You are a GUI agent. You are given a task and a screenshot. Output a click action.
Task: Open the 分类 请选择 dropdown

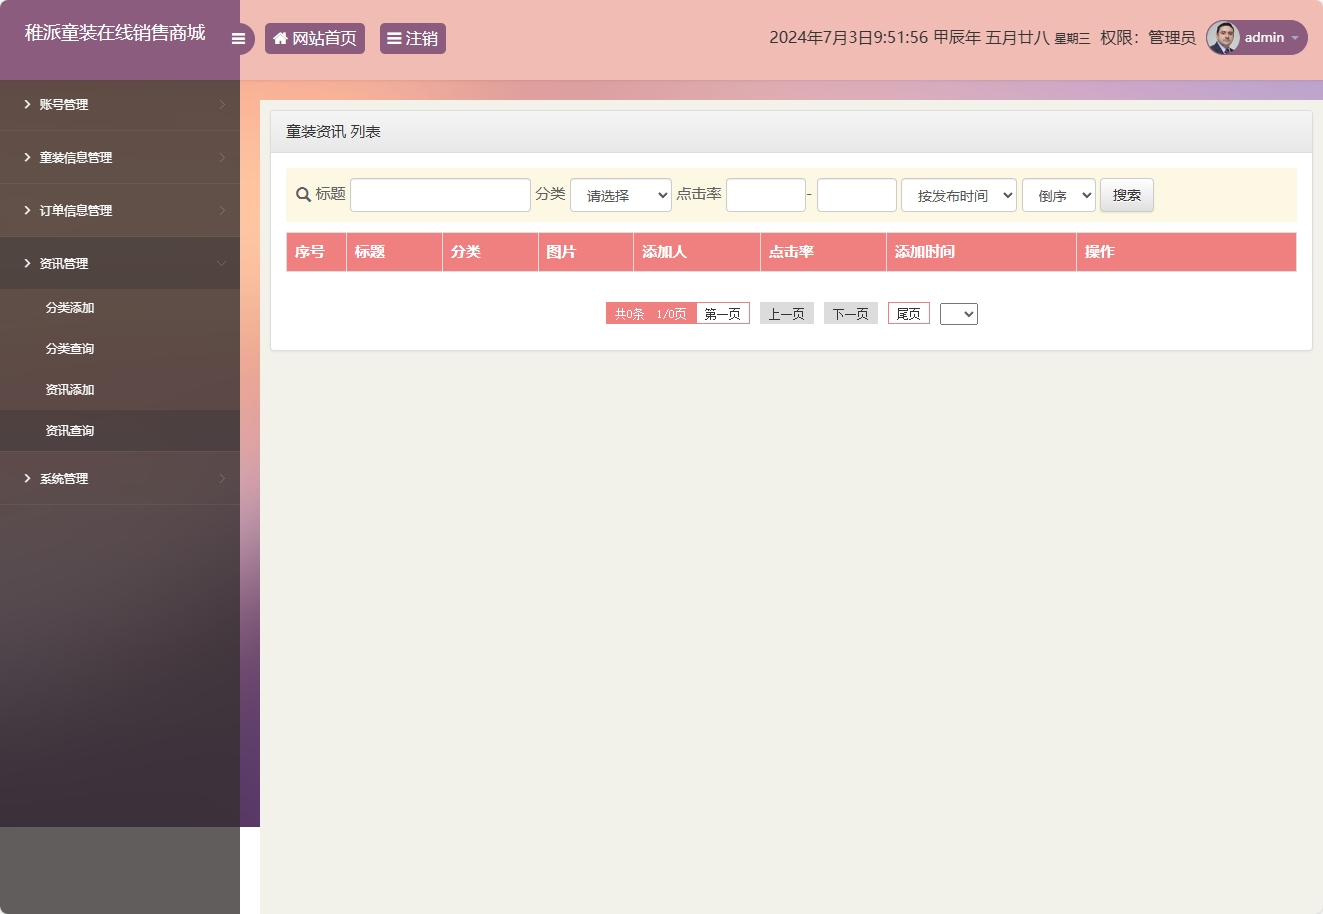coord(620,195)
